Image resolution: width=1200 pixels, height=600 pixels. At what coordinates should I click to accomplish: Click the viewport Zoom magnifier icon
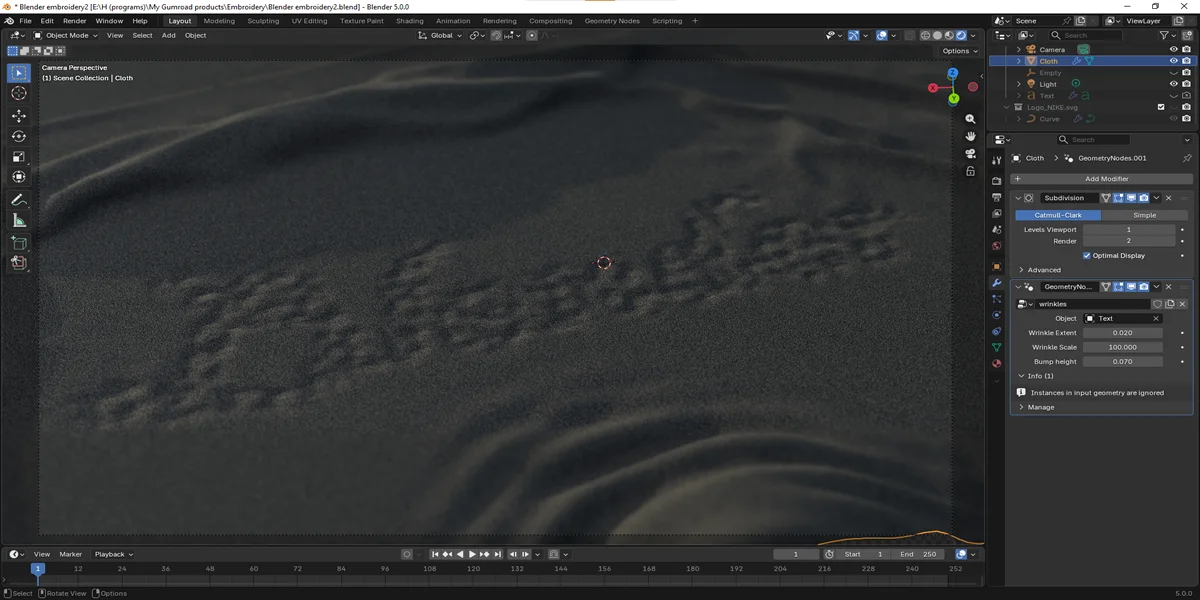coord(970,119)
